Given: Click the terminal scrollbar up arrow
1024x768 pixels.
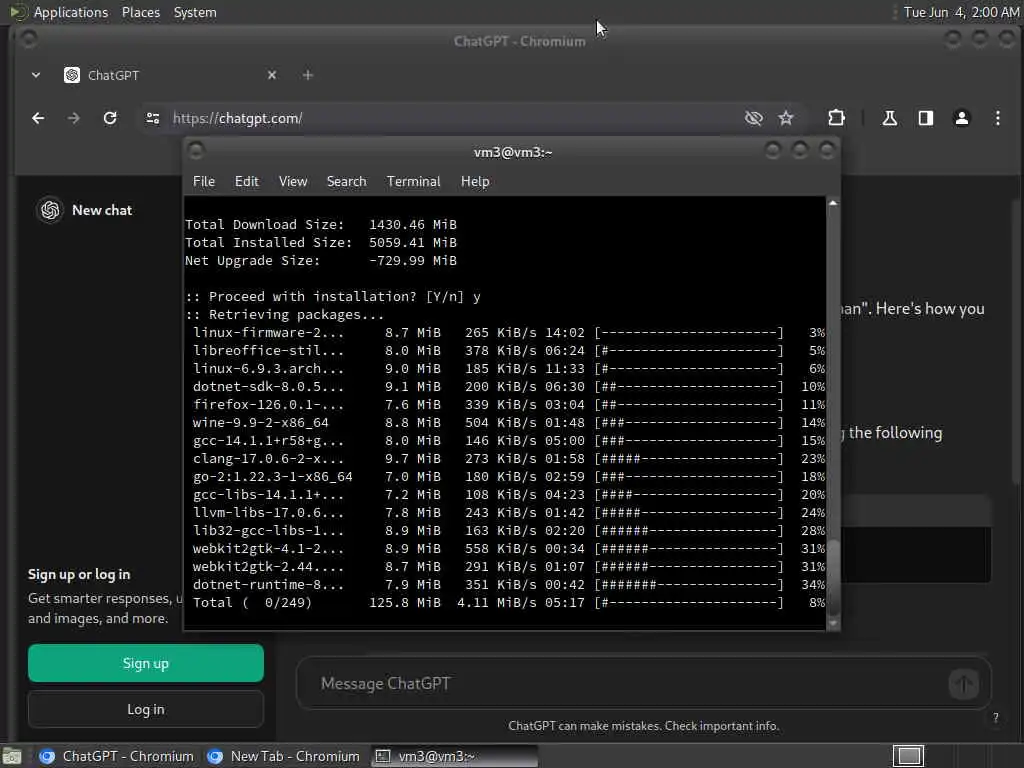Looking at the screenshot, I should pyautogui.click(x=833, y=203).
